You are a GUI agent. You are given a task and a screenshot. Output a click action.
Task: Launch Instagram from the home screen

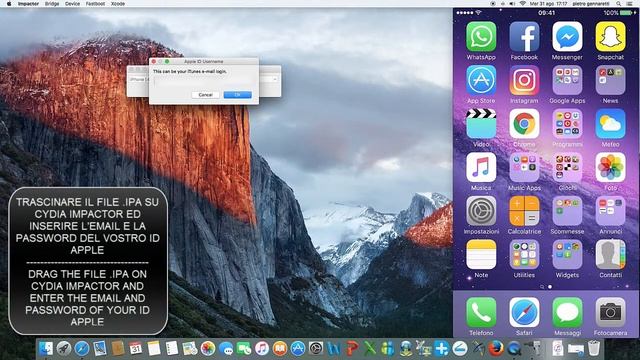pos(524,80)
